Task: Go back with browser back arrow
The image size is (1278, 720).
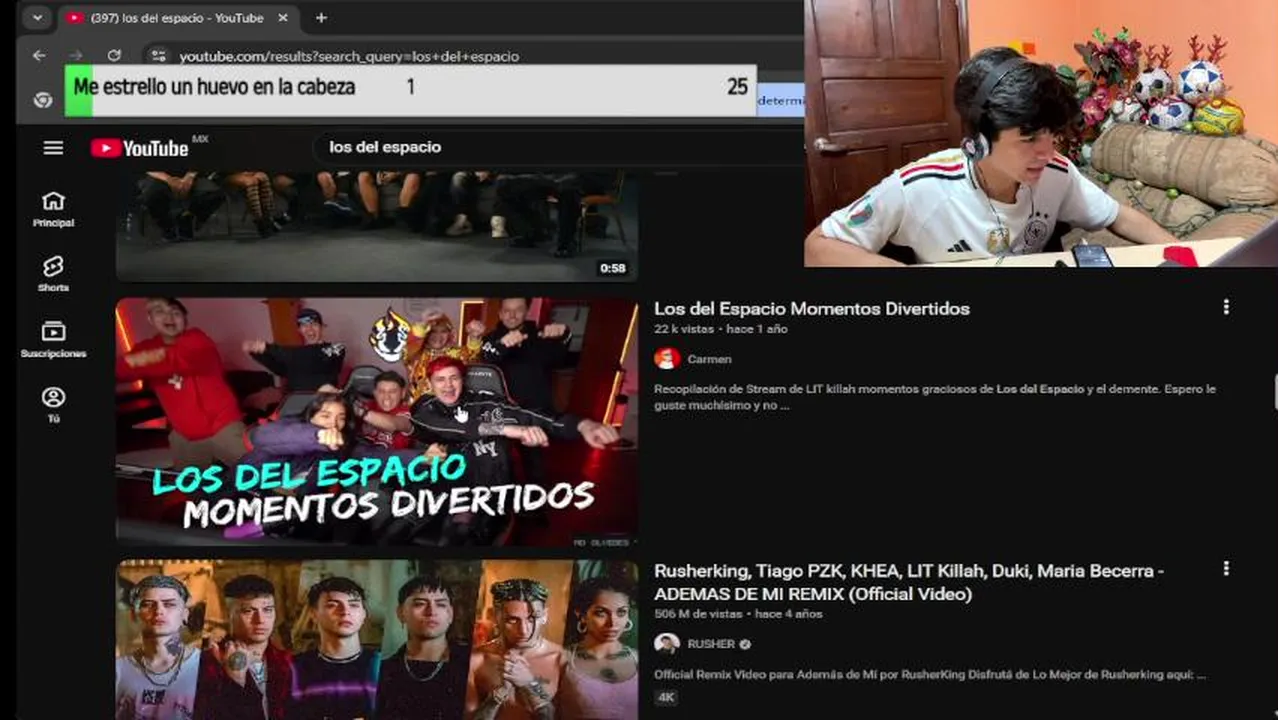Action: (39, 56)
